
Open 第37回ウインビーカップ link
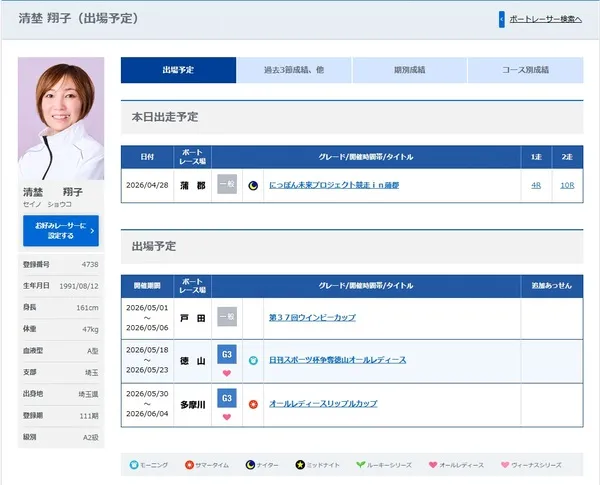[312, 317]
